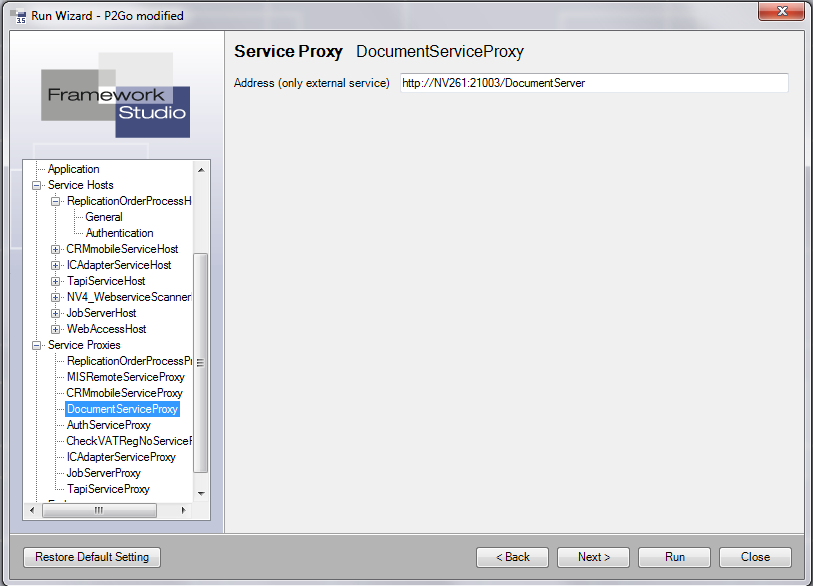Expand the JobServerHost node
The width and height of the screenshot is (813, 586).
[x=55, y=314]
